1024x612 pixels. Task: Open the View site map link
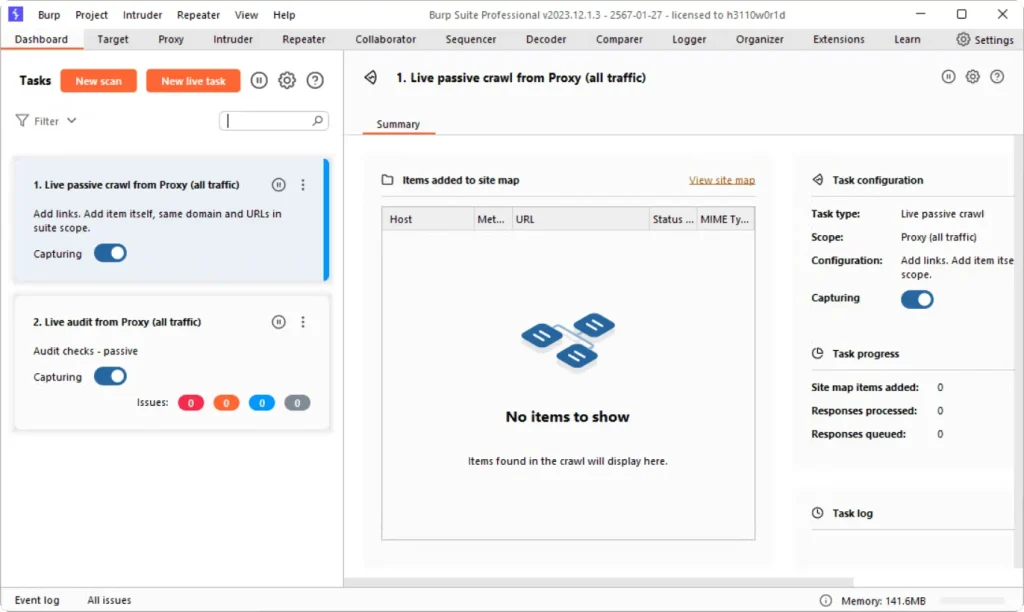[721, 180]
